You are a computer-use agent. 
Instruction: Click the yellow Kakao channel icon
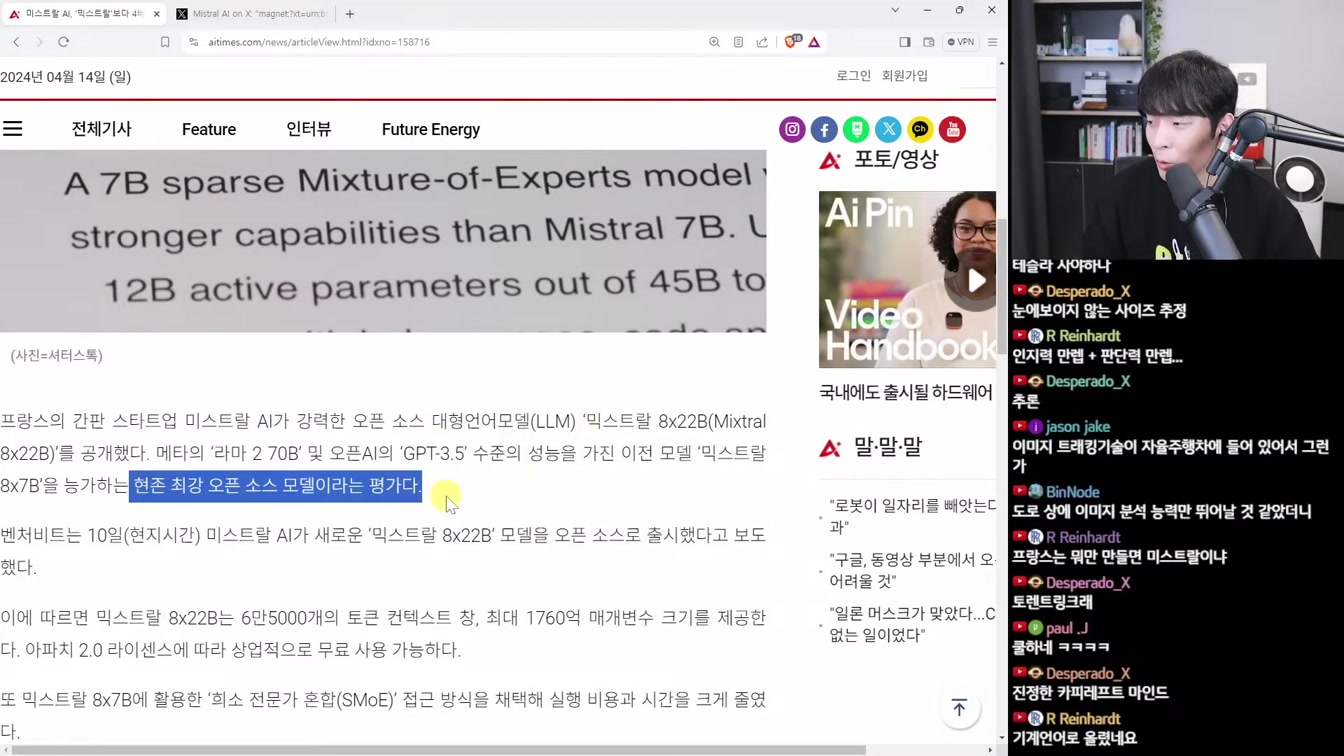pyautogui.click(x=920, y=129)
